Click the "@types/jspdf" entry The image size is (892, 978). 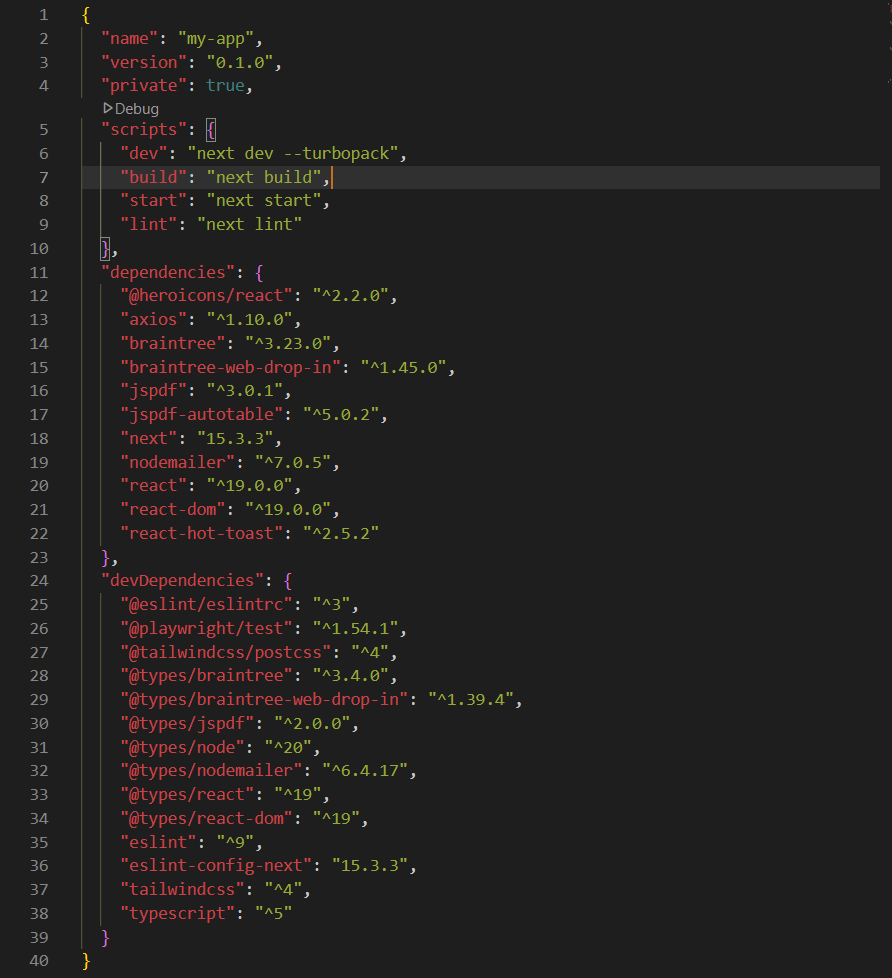coord(187,724)
